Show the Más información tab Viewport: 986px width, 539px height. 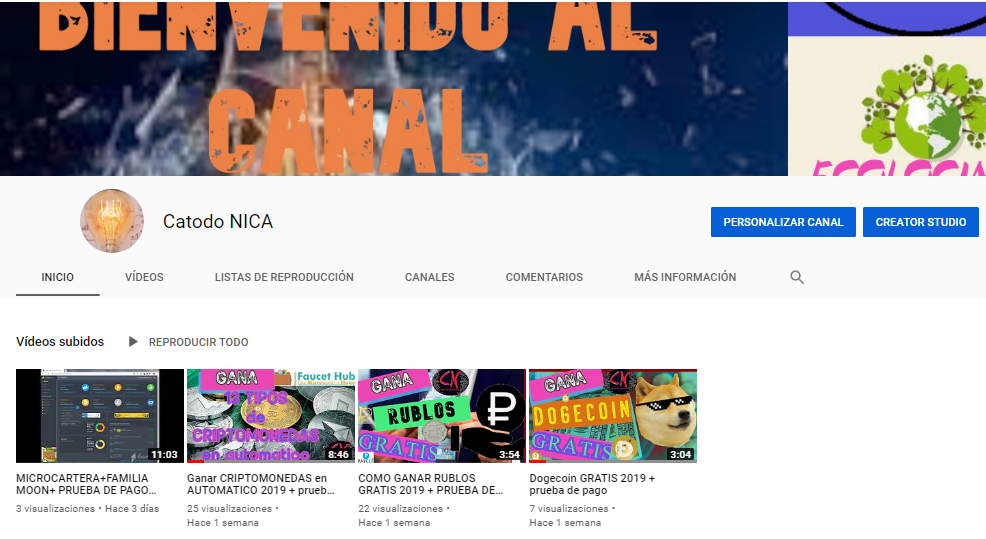coord(685,277)
